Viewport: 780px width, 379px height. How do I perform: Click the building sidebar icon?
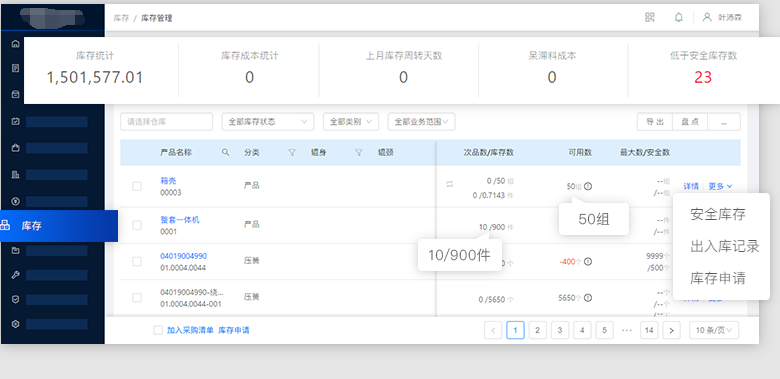coord(15,174)
